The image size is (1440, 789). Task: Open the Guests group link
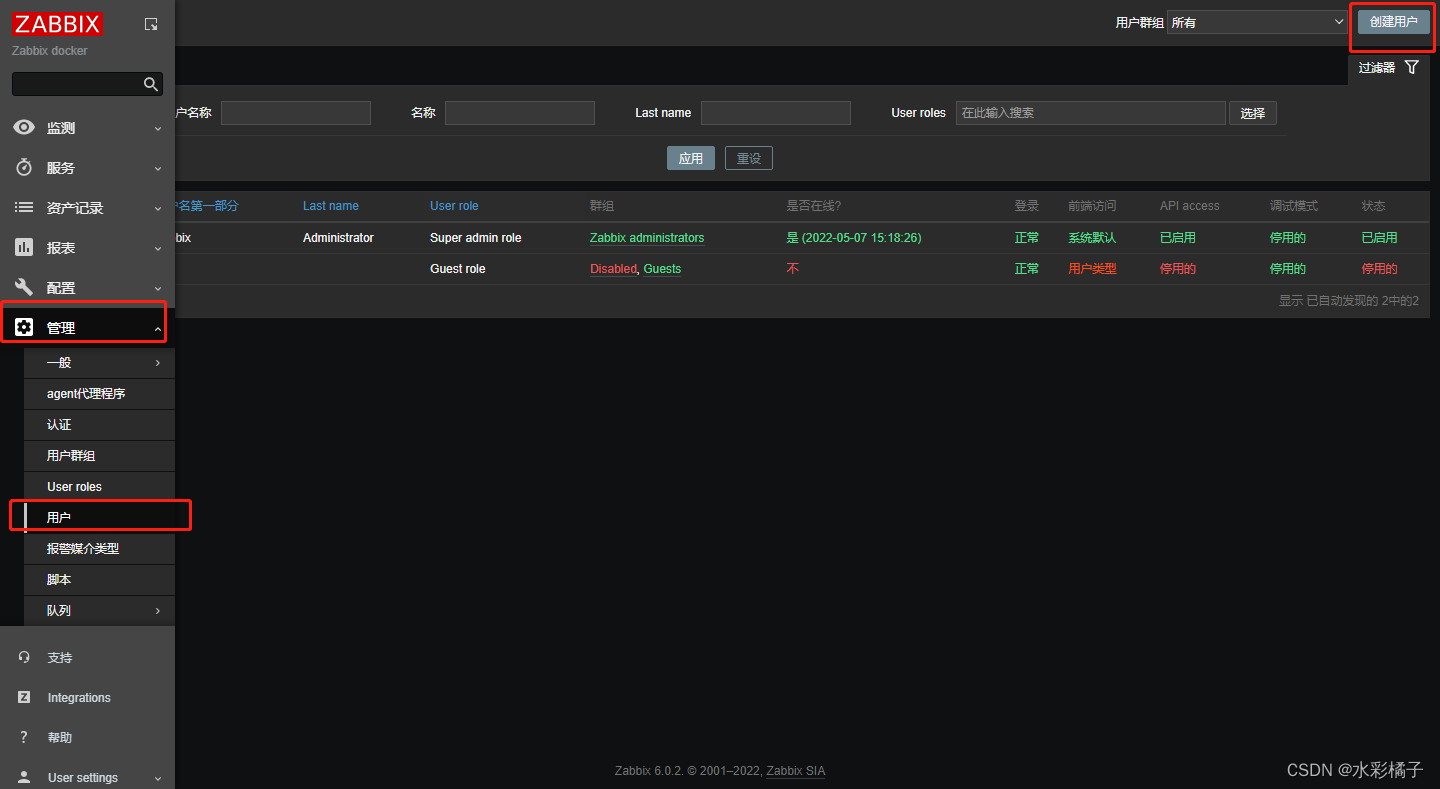662,269
